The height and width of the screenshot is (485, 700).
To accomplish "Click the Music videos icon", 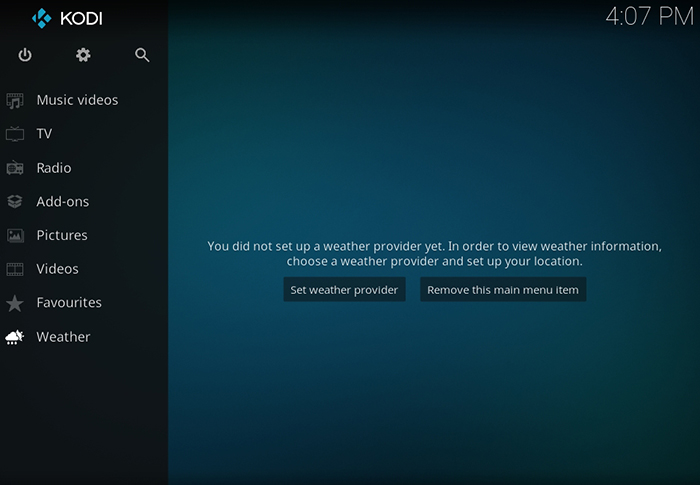I will (15, 100).
